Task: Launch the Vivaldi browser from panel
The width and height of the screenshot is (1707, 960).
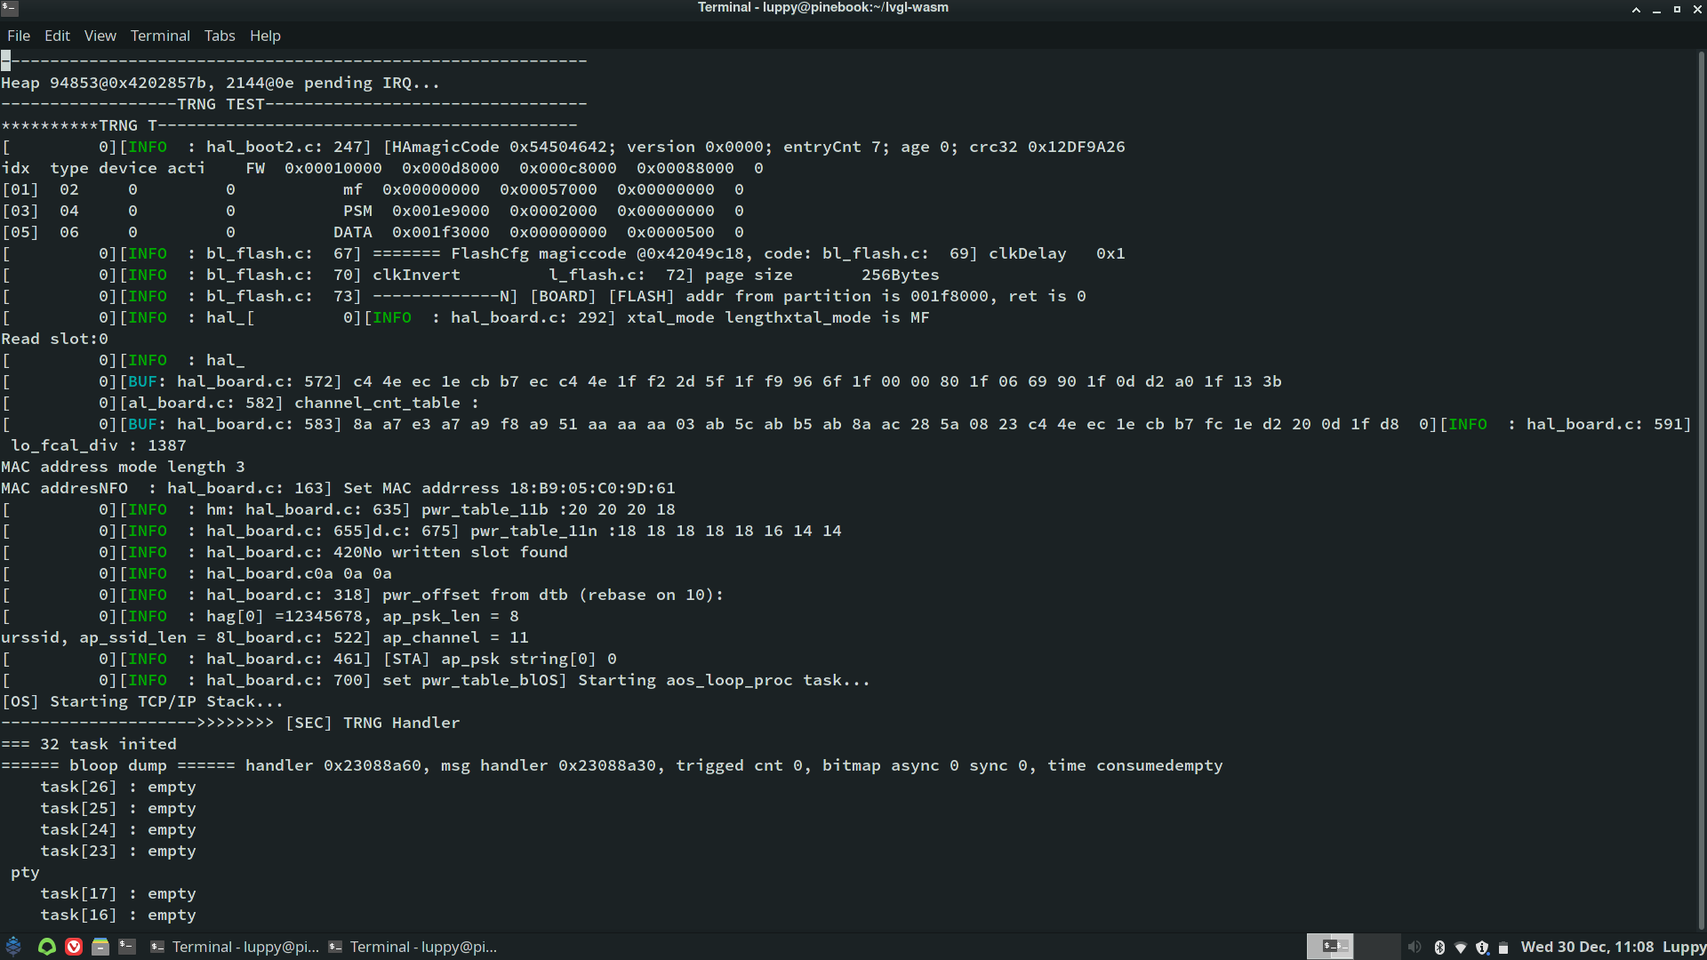Action: (74, 946)
